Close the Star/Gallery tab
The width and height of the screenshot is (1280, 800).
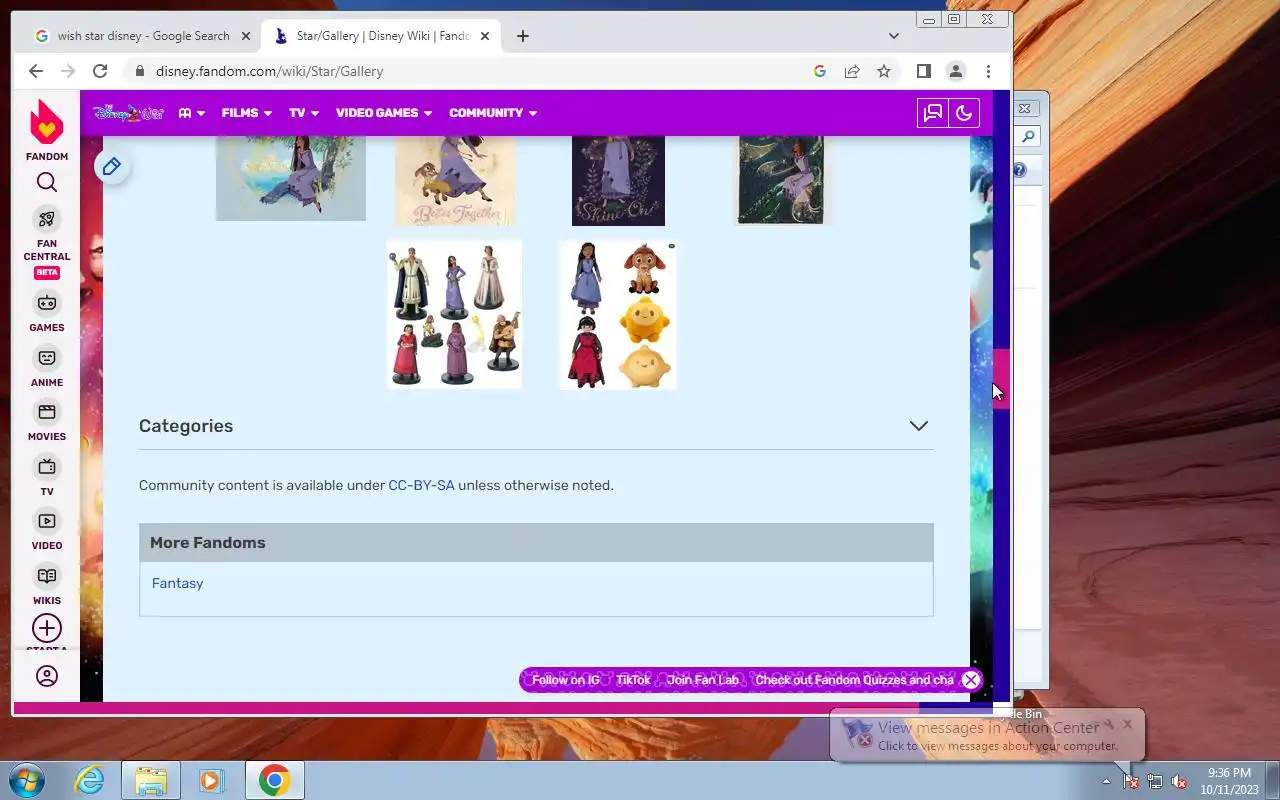point(485,36)
